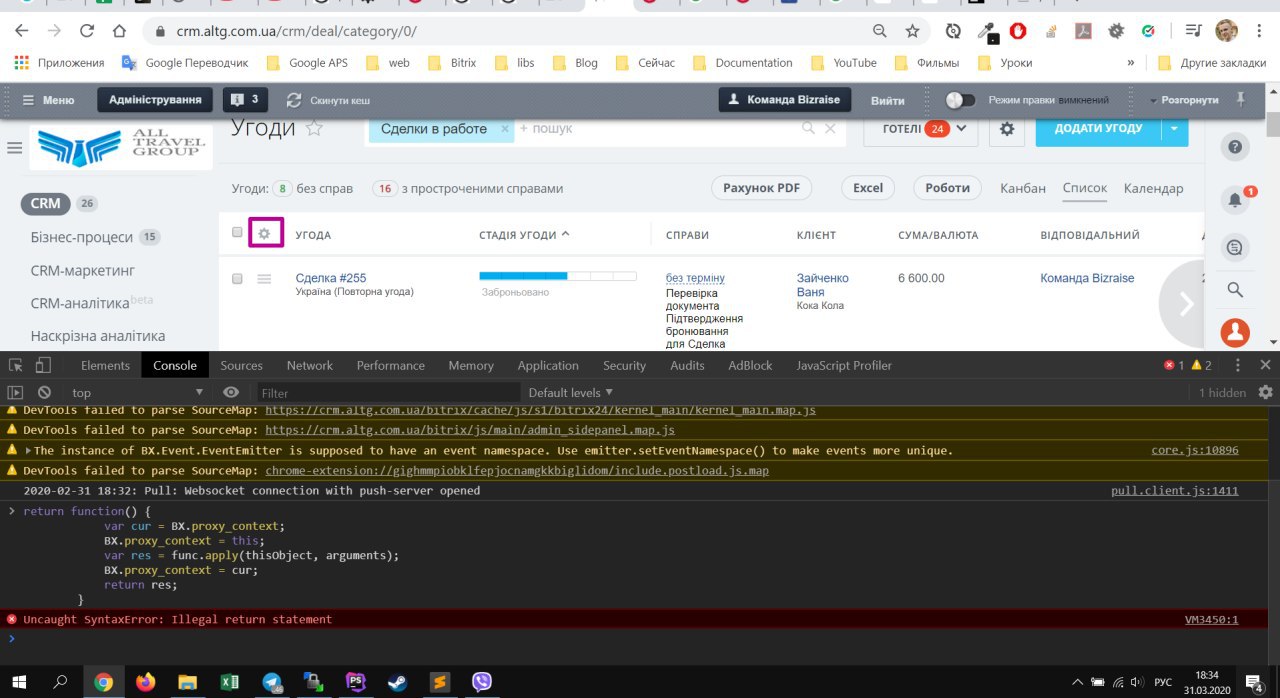Remove the Сделки в работе filter chip
Screen dimensions: 1280x698
click(x=505, y=129)
